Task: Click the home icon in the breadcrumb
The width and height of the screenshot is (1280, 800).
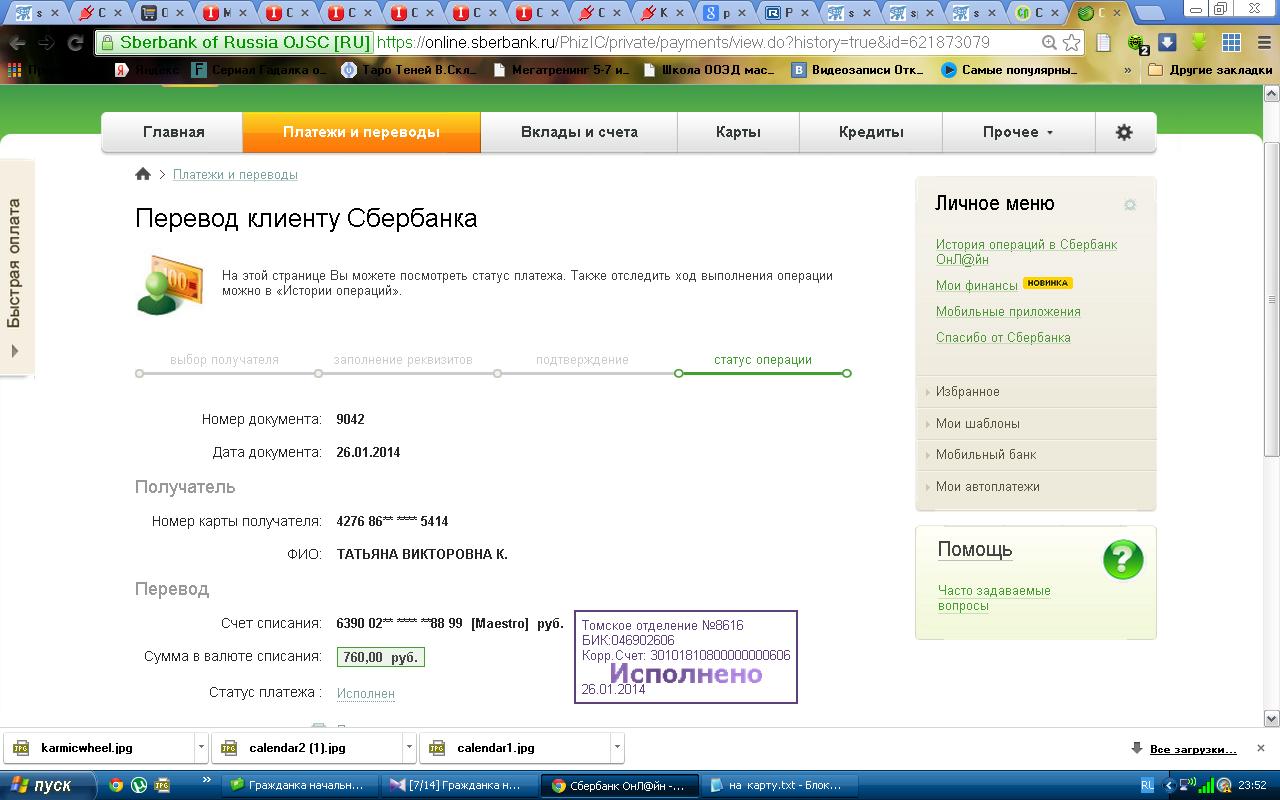Action: click(x=143, y=174)
